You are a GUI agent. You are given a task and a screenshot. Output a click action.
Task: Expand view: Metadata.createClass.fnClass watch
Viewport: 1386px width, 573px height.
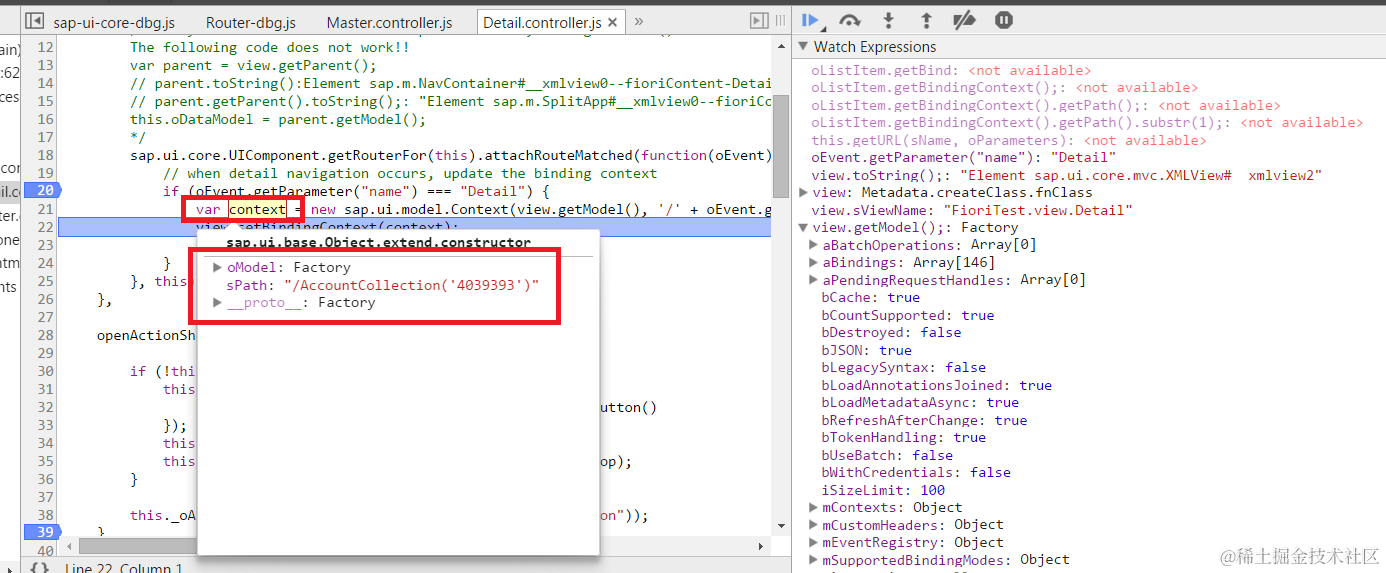pos(803,193)
